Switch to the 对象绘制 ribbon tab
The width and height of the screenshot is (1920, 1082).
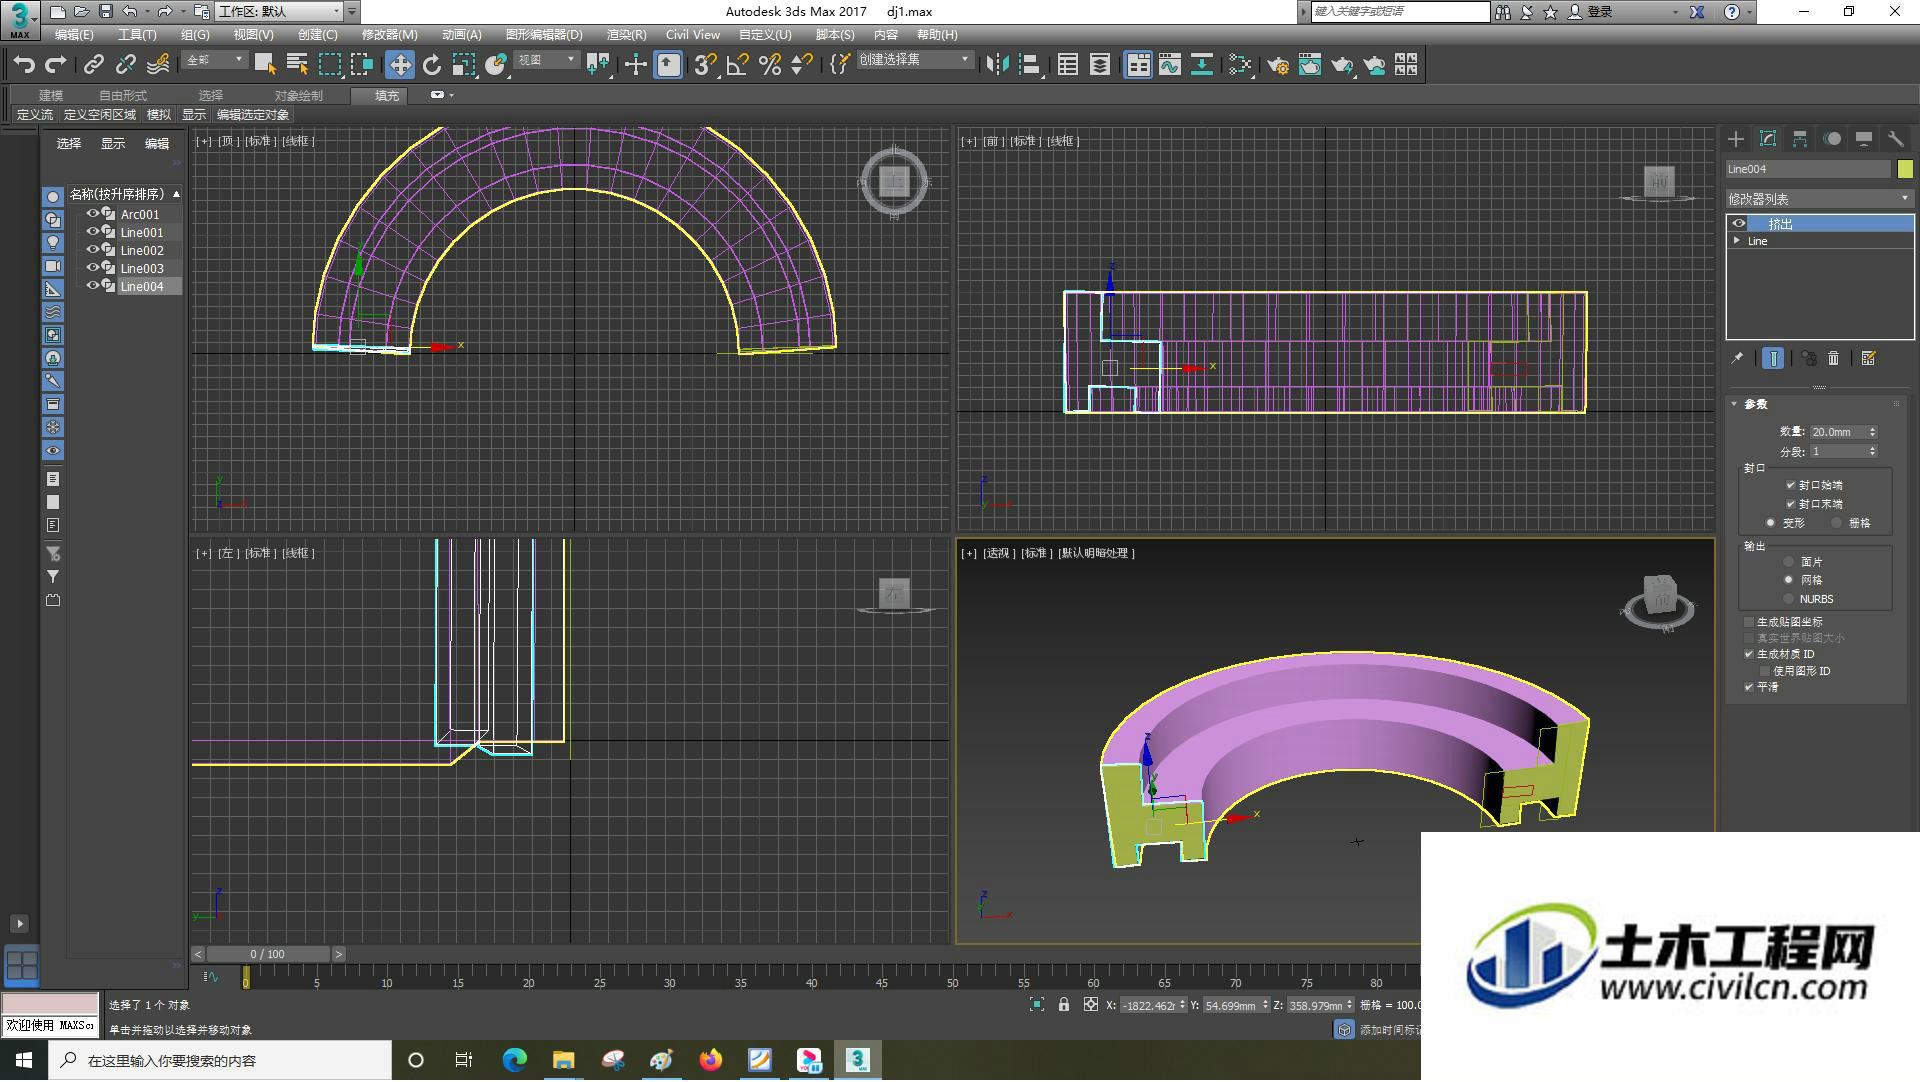pos(299,96)
